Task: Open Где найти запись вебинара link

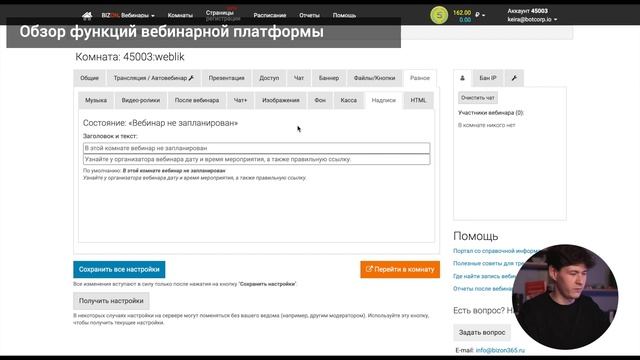Action: point(485,276)
